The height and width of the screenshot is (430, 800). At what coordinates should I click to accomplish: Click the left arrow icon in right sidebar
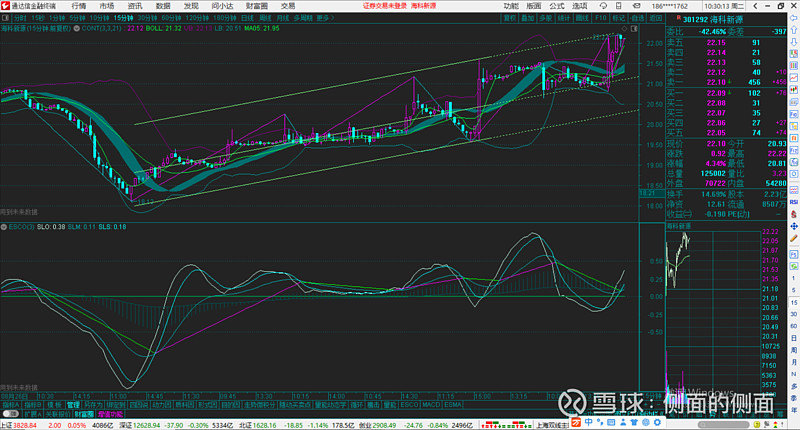click(794, 18)
